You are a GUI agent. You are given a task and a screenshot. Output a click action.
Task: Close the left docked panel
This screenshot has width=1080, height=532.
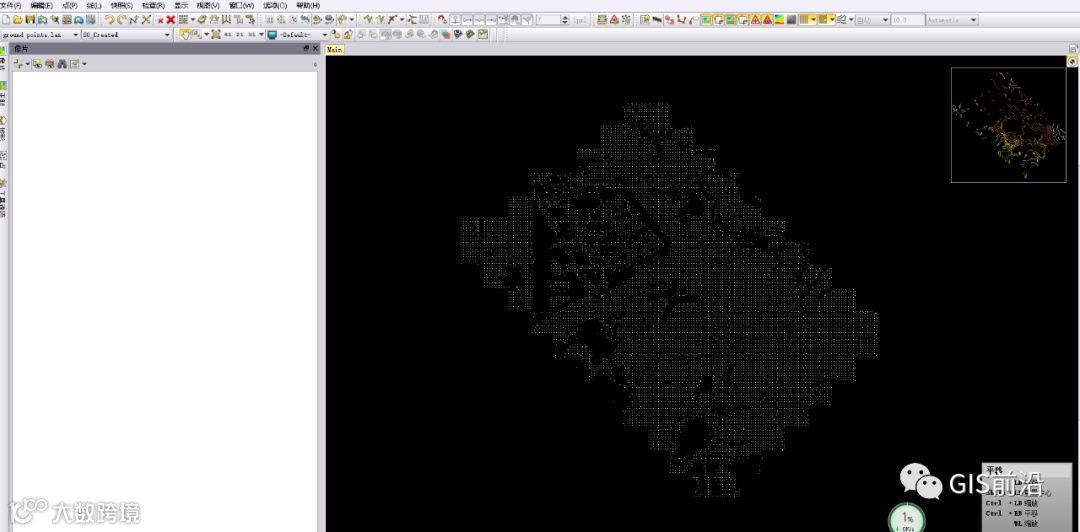tap(315, 49)
